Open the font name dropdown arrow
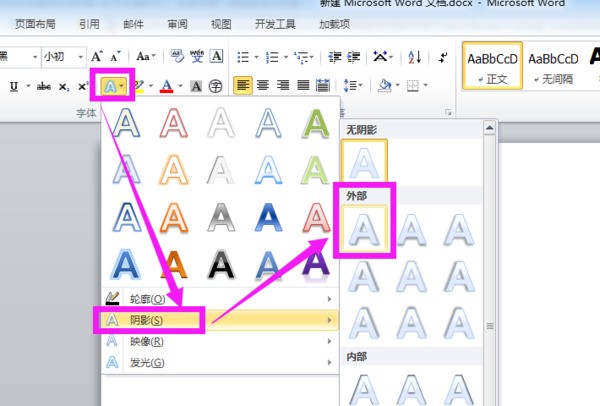600x406 pixels. click(x=35, y=57)
